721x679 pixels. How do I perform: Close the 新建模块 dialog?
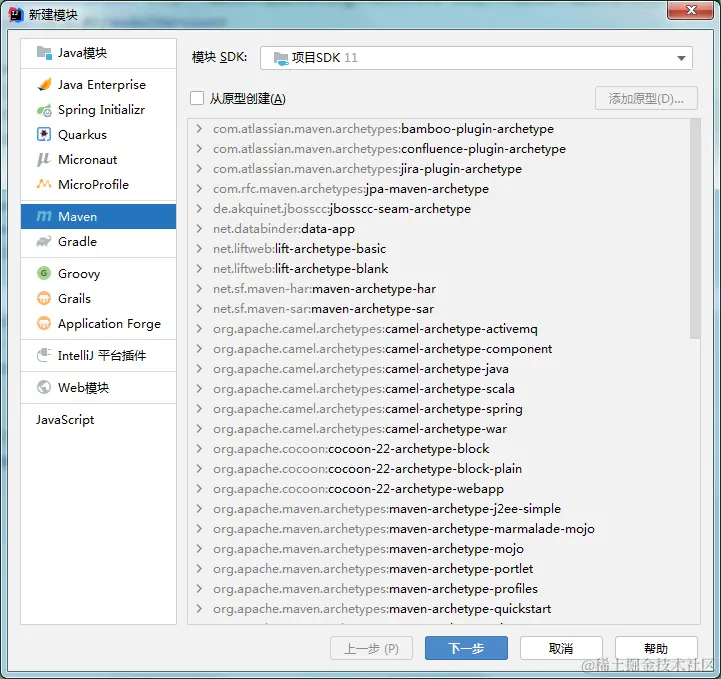690,10
